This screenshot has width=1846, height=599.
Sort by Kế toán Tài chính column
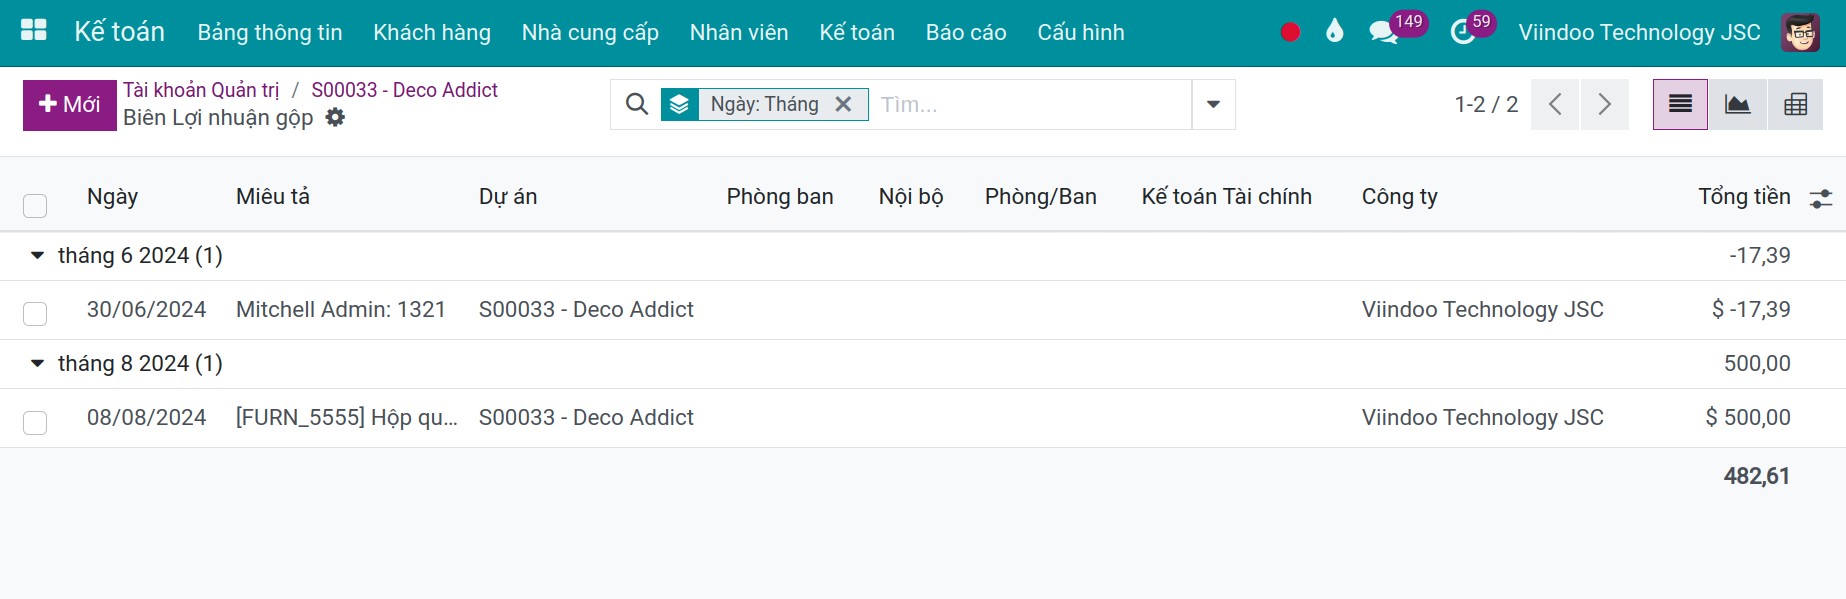tap(1227, 196)
